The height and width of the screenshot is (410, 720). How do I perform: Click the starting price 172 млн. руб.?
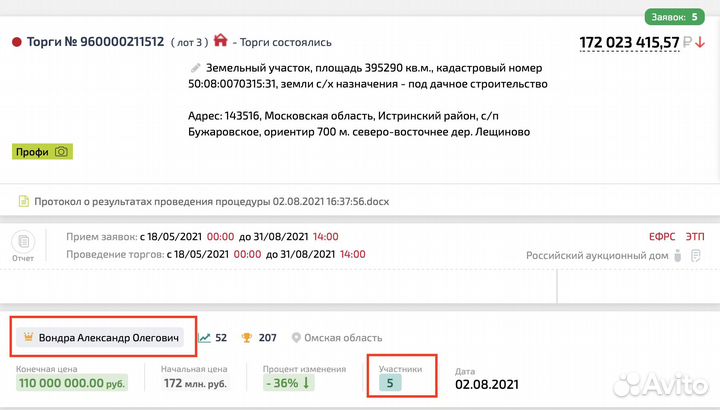click(x=195, y=383)
